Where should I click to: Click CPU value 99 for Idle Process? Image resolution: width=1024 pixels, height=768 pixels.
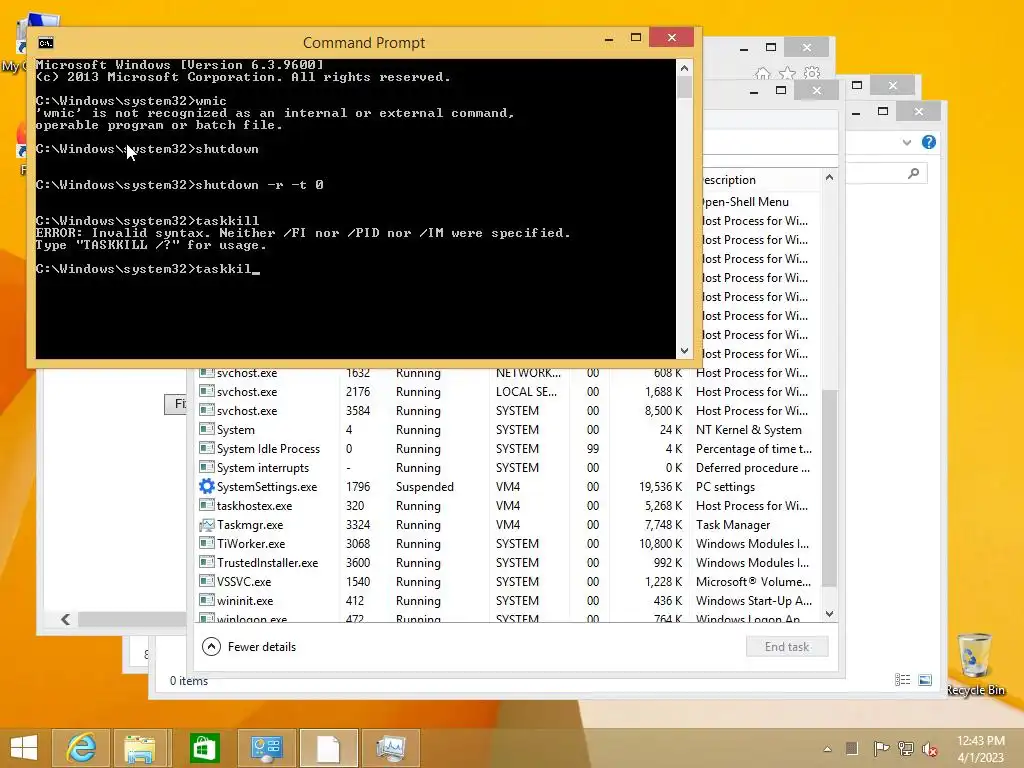click(592, 449)
